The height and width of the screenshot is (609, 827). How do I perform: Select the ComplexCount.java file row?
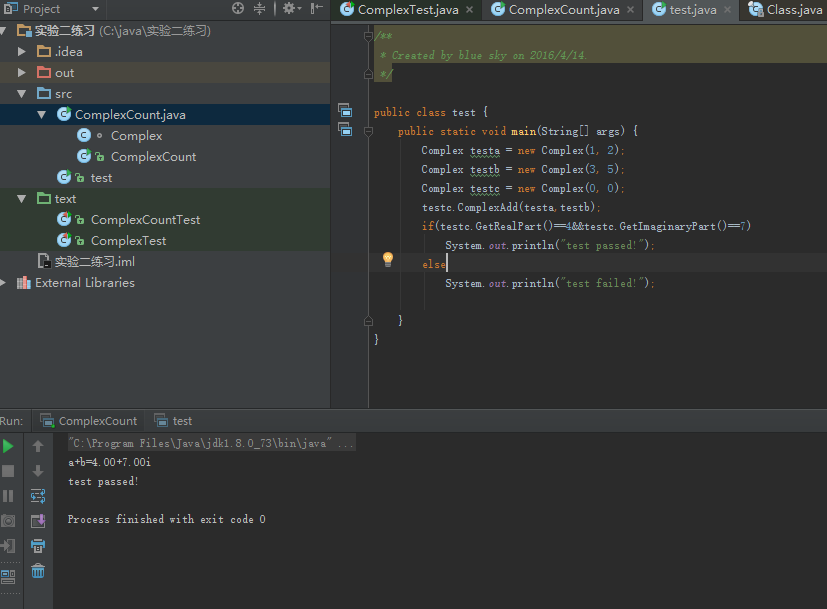click(165, 114)
